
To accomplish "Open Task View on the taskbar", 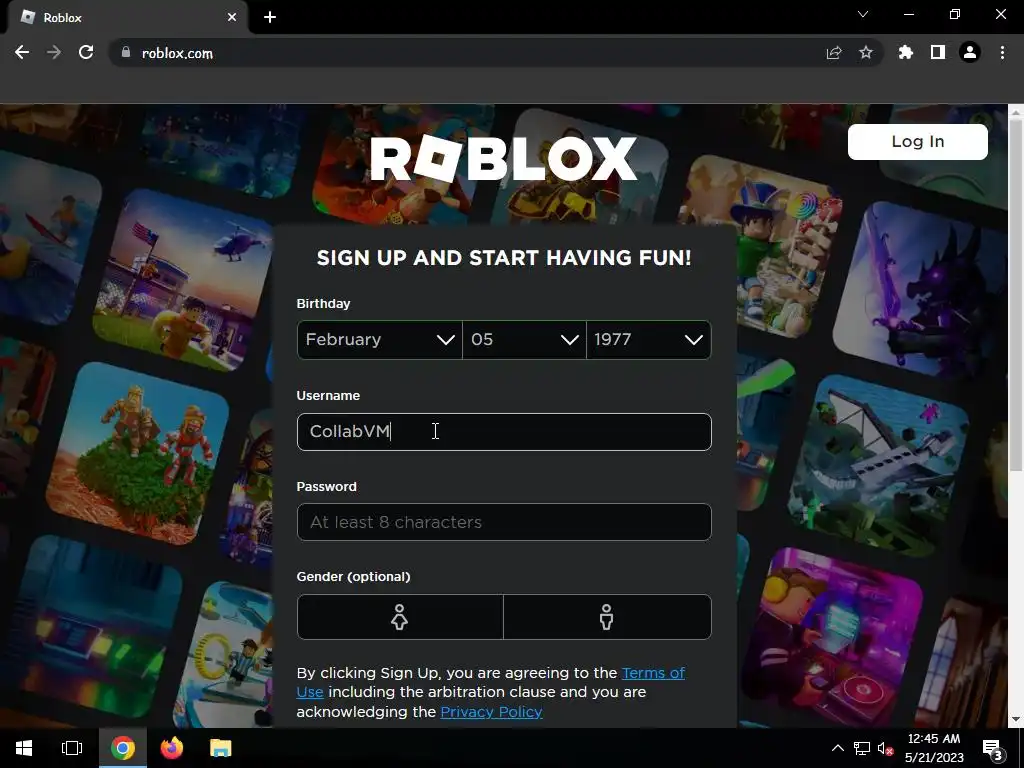I will coord(72,748).
